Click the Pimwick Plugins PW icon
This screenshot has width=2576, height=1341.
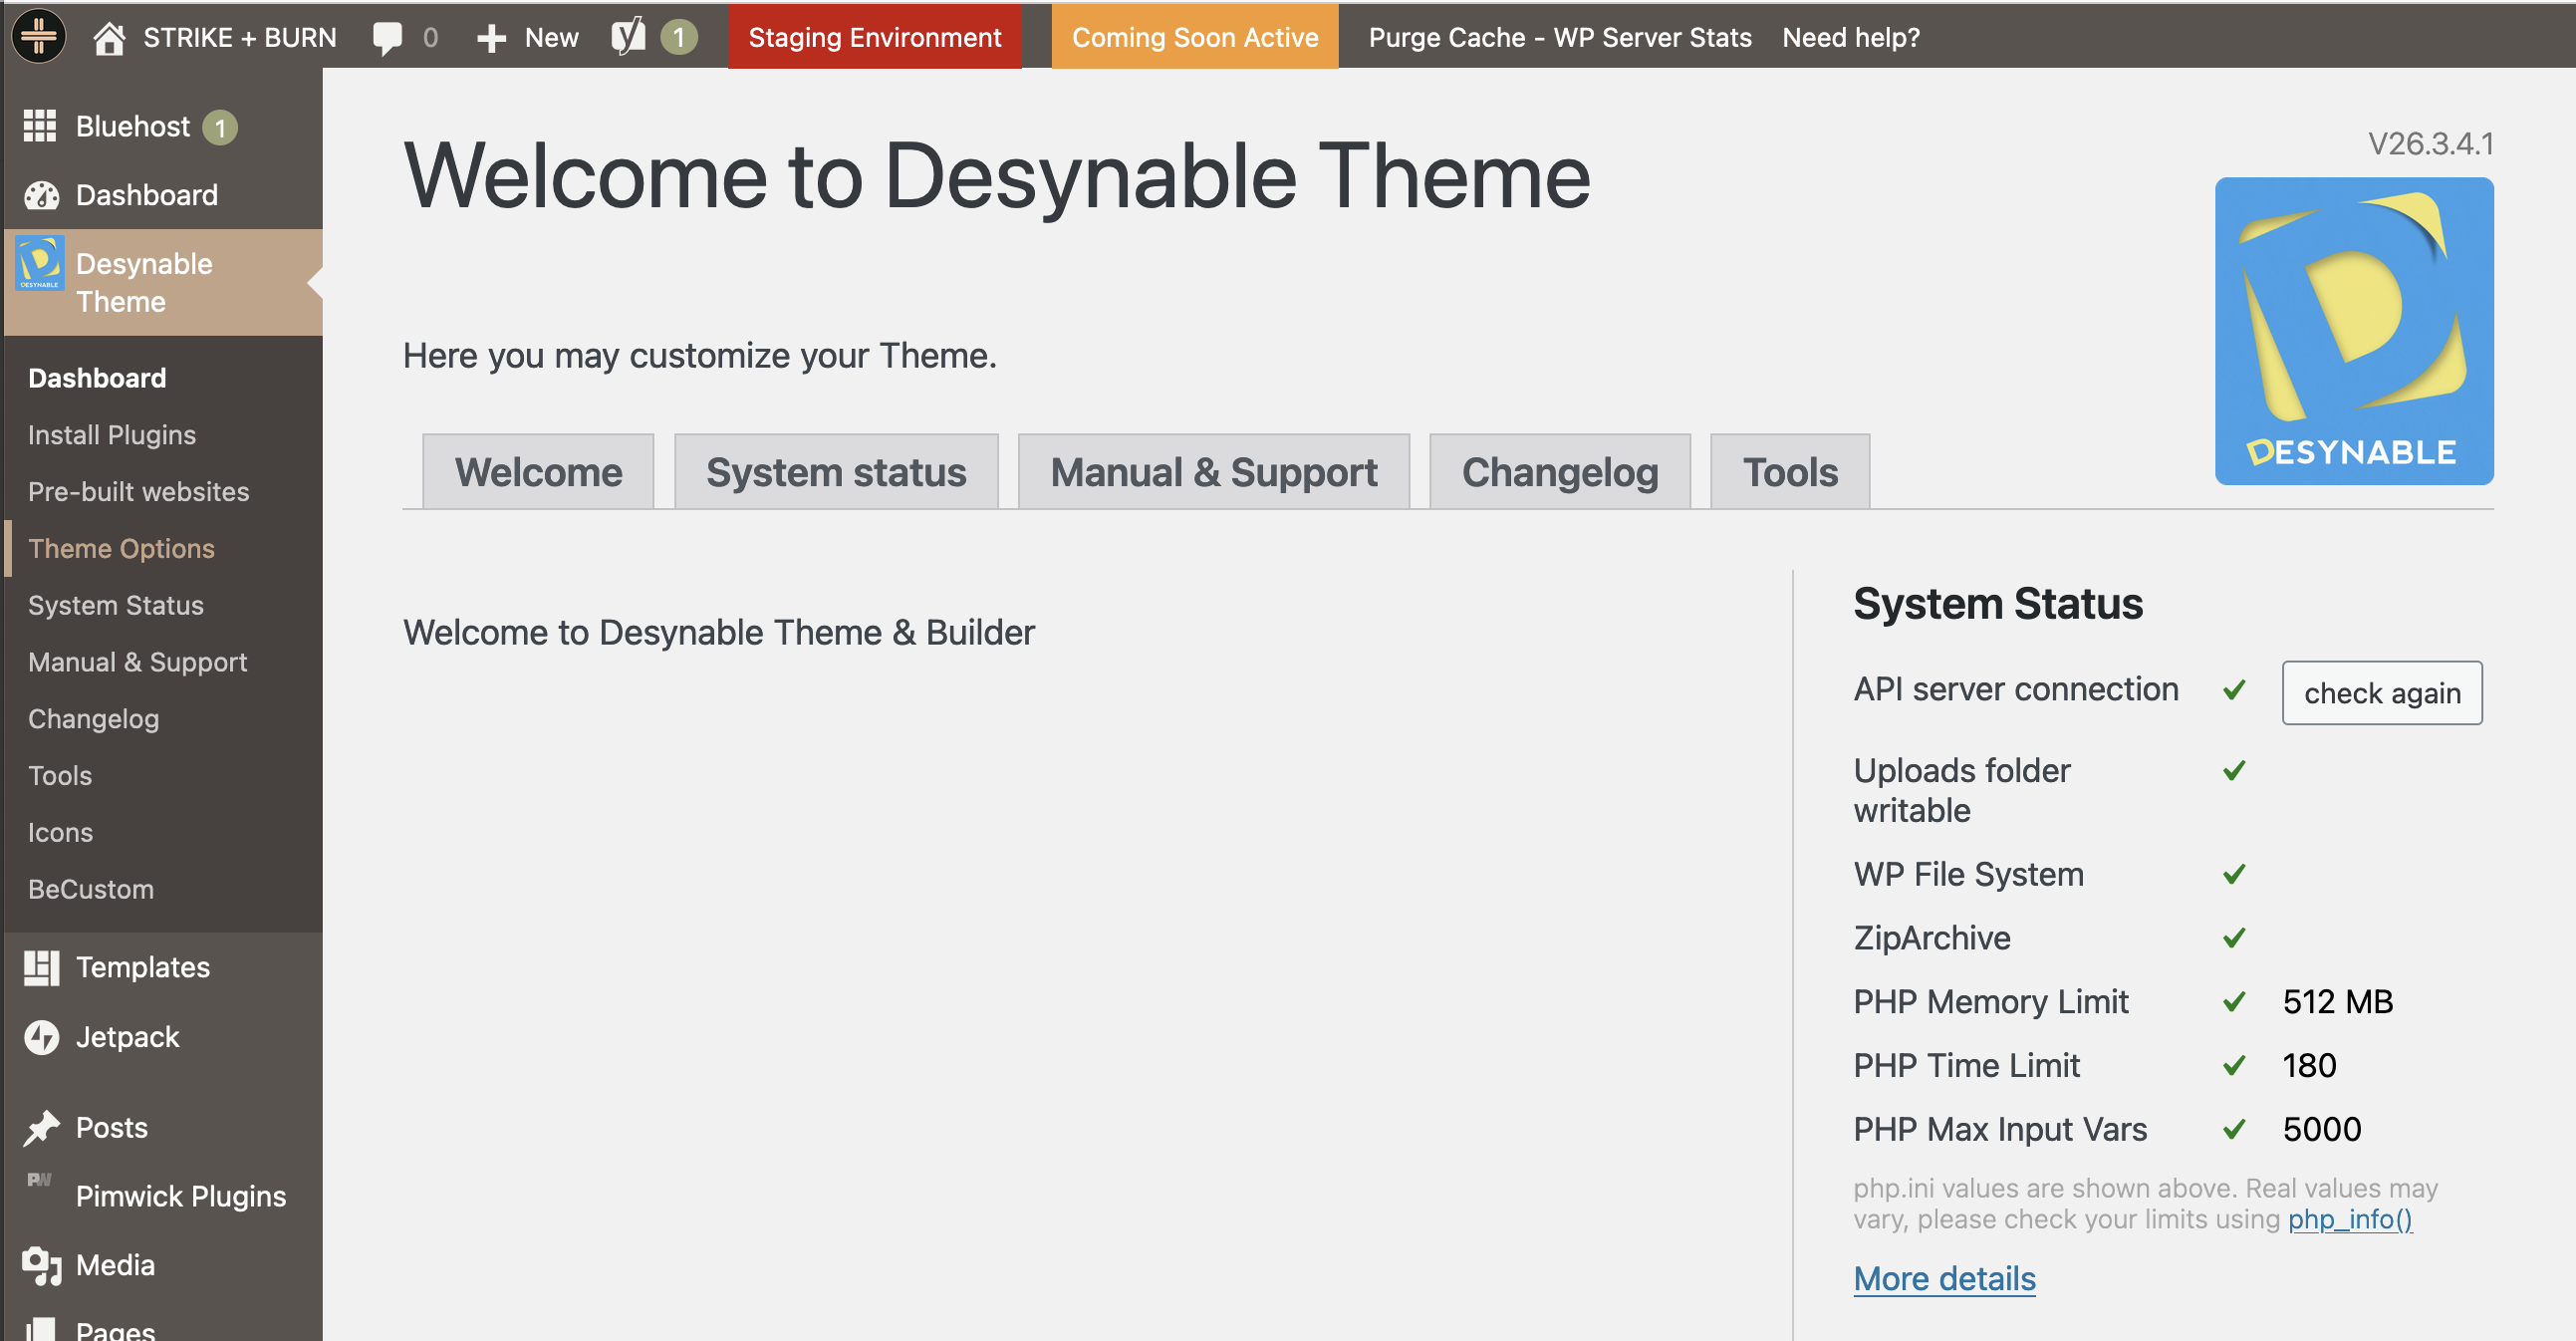[39, 1180]
